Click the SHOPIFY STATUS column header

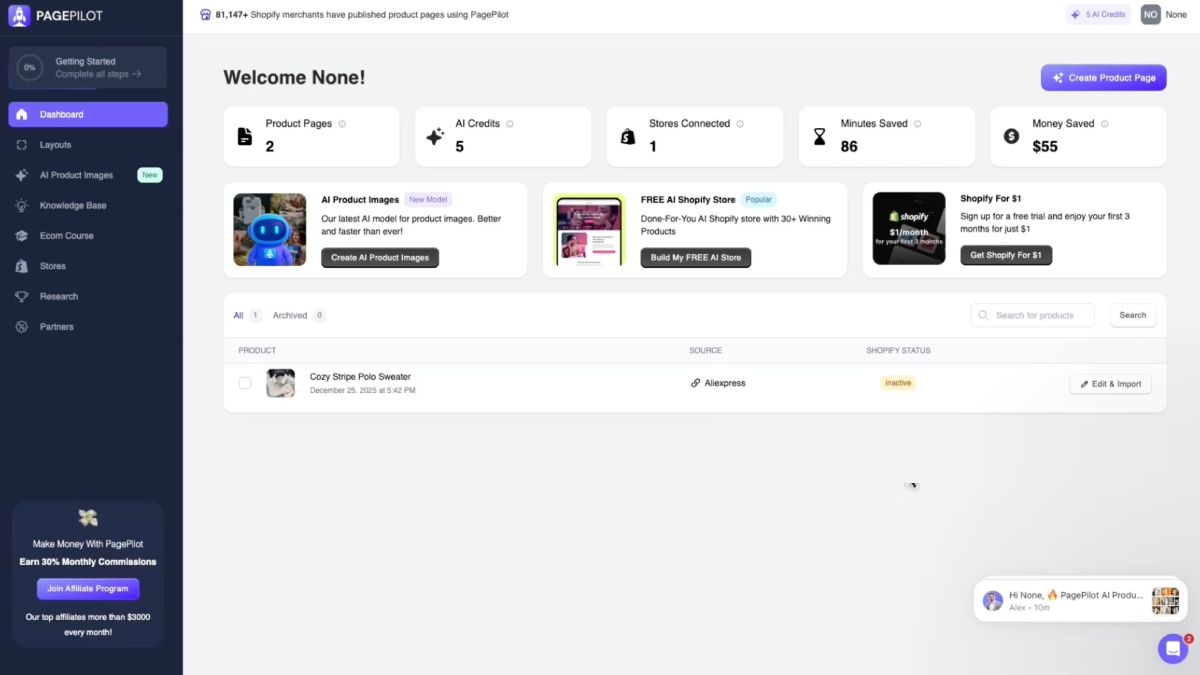[898, 351]
